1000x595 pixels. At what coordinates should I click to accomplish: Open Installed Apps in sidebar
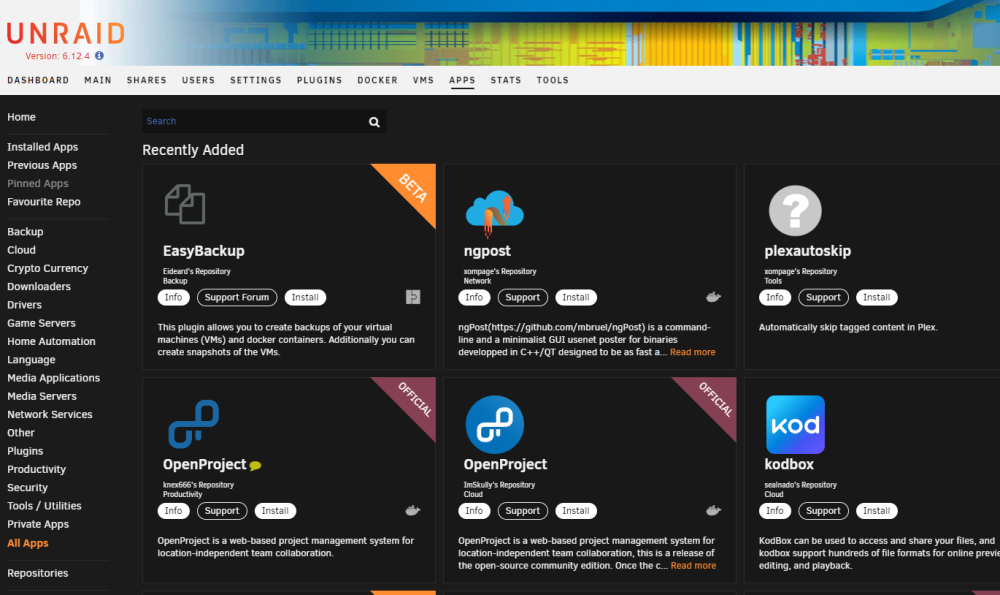43,147
